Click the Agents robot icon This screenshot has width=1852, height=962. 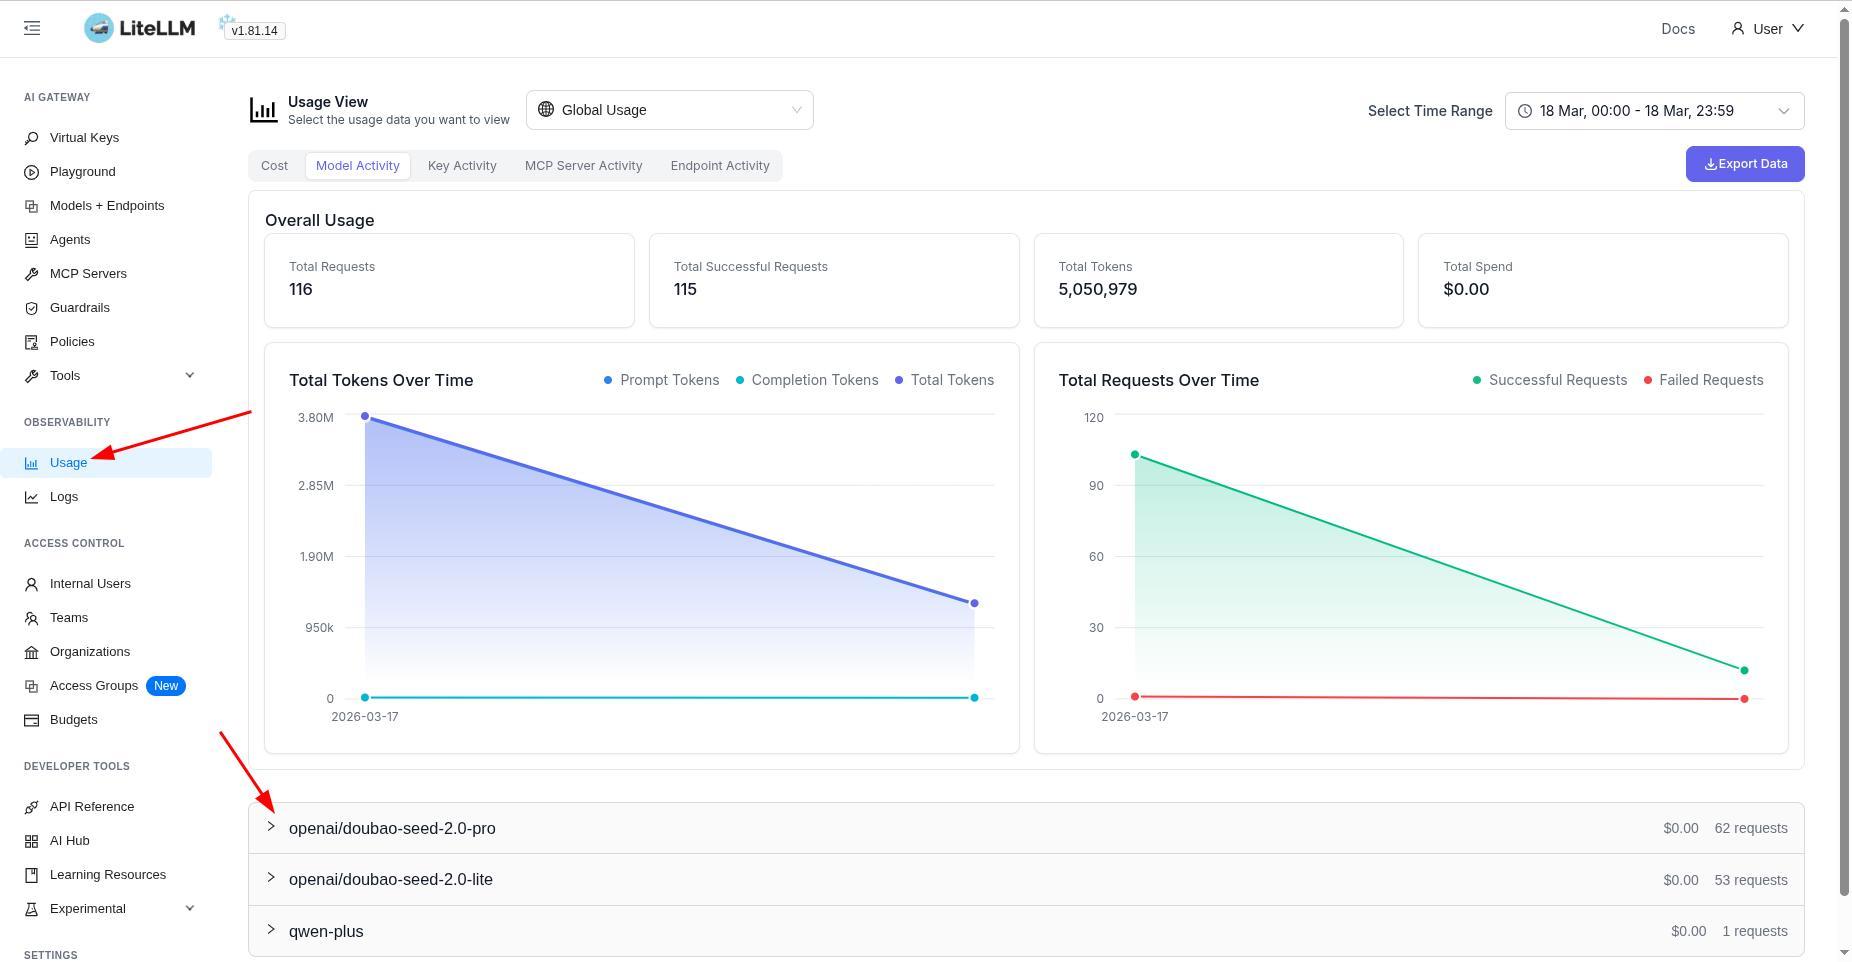point(31,240)
